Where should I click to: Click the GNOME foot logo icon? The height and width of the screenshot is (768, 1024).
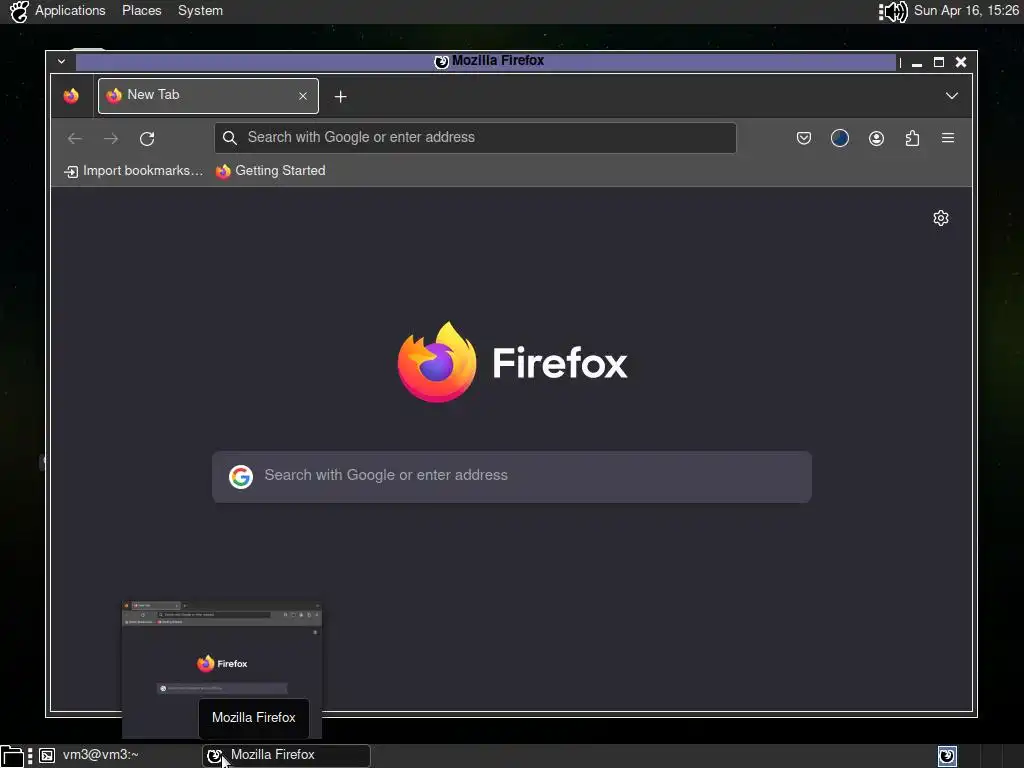click(19, 12)
